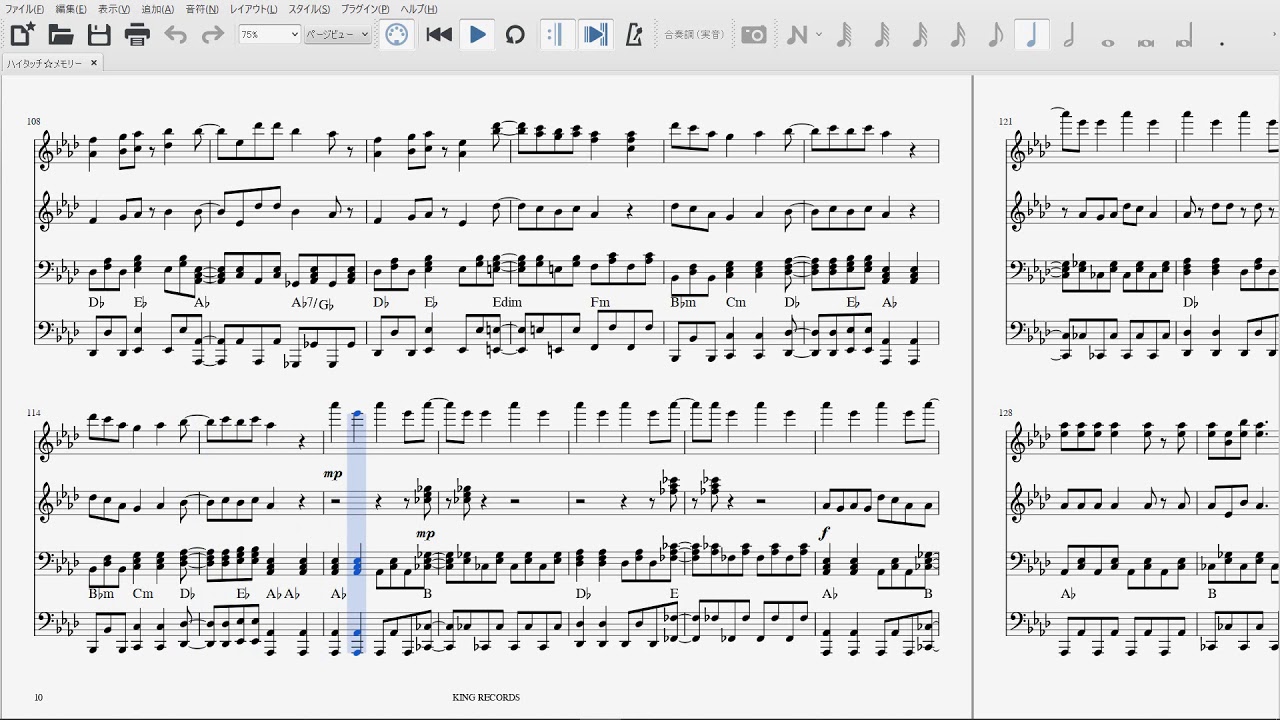
Task: Toggle the MIDI input button
Action: pos(397,35)
